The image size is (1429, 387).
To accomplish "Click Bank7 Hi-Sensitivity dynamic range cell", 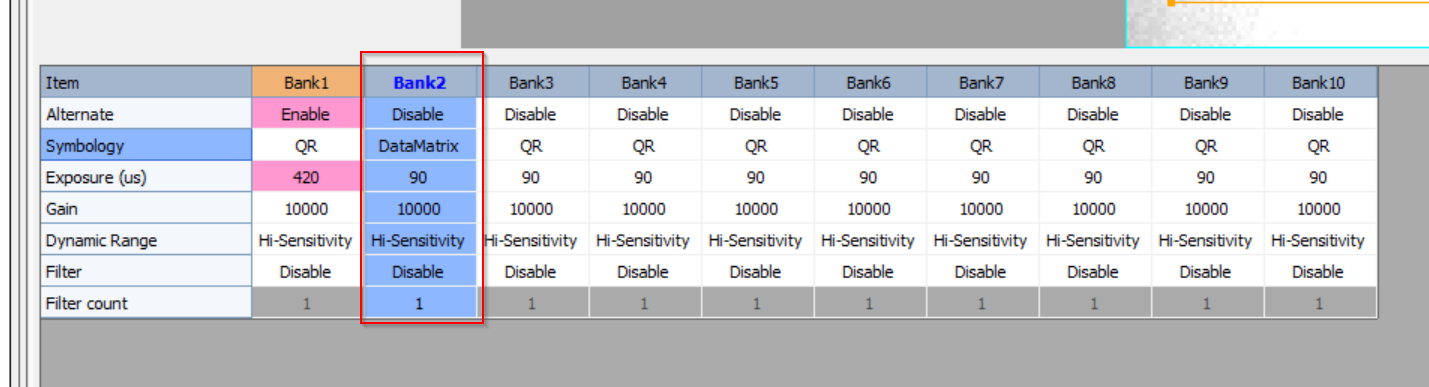I will 981,240.
